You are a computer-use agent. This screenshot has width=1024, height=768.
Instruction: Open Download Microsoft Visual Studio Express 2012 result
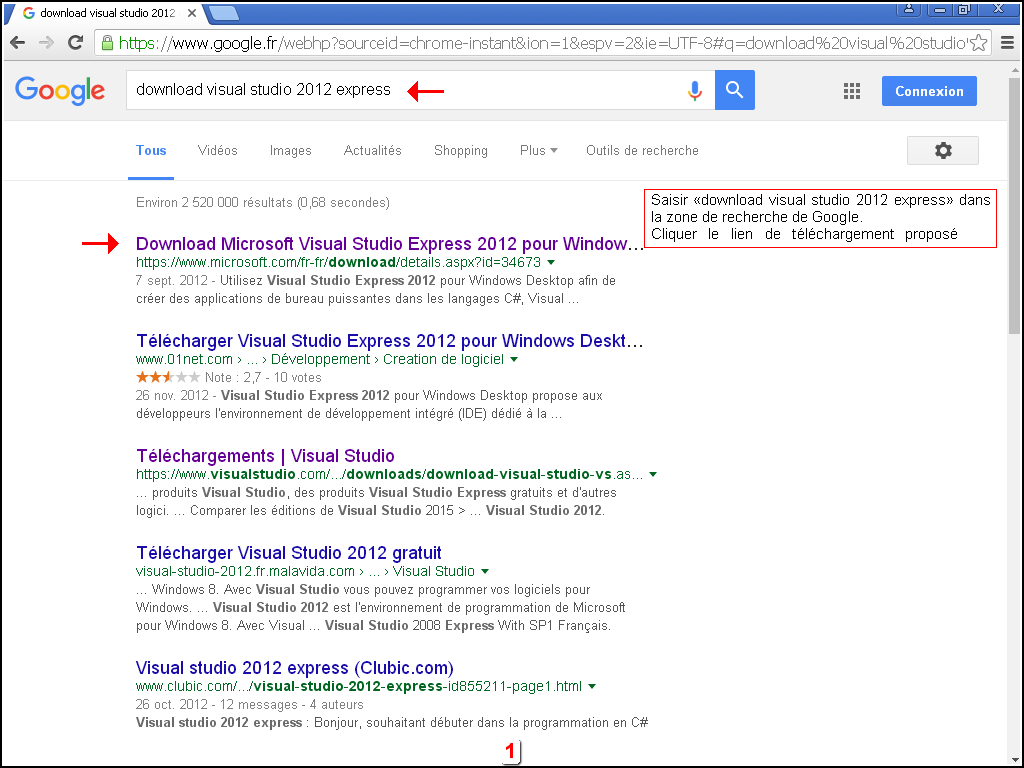389,244
